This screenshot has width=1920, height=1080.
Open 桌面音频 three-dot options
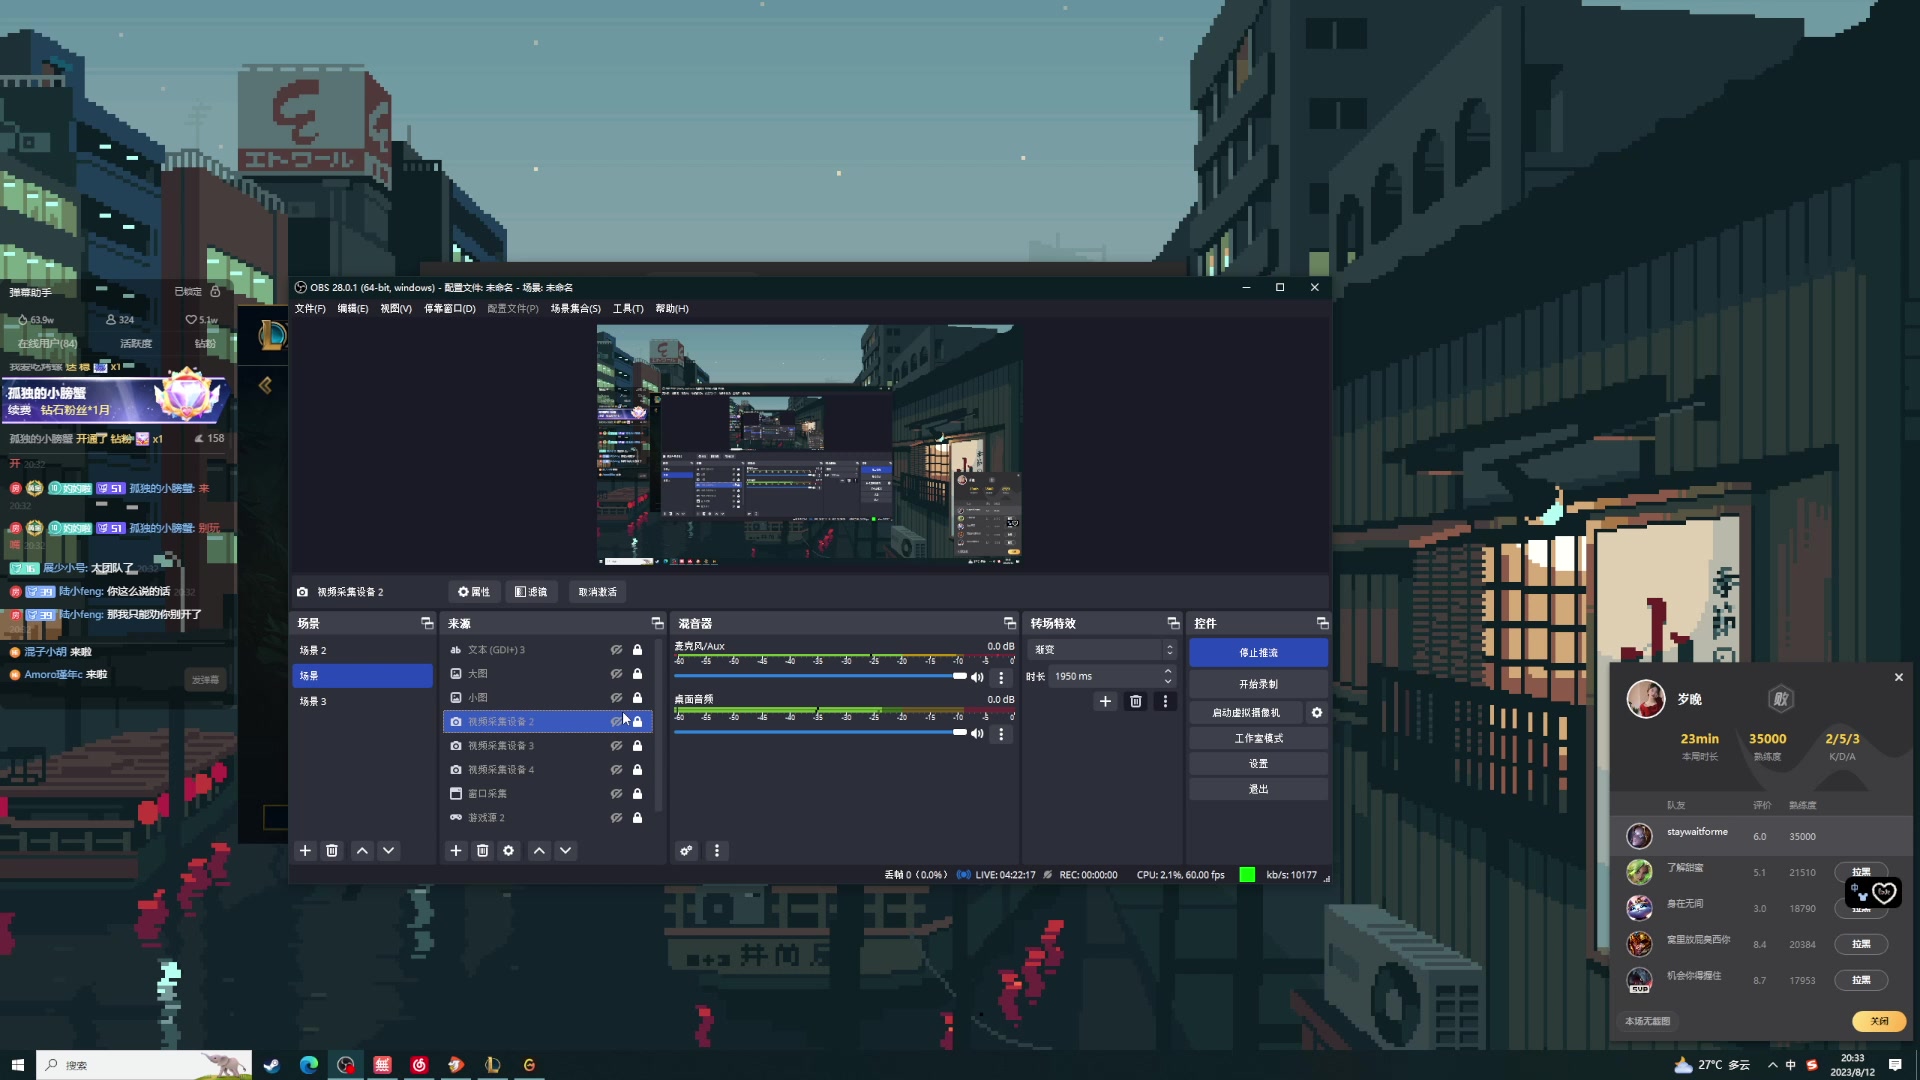[1001, 734]
